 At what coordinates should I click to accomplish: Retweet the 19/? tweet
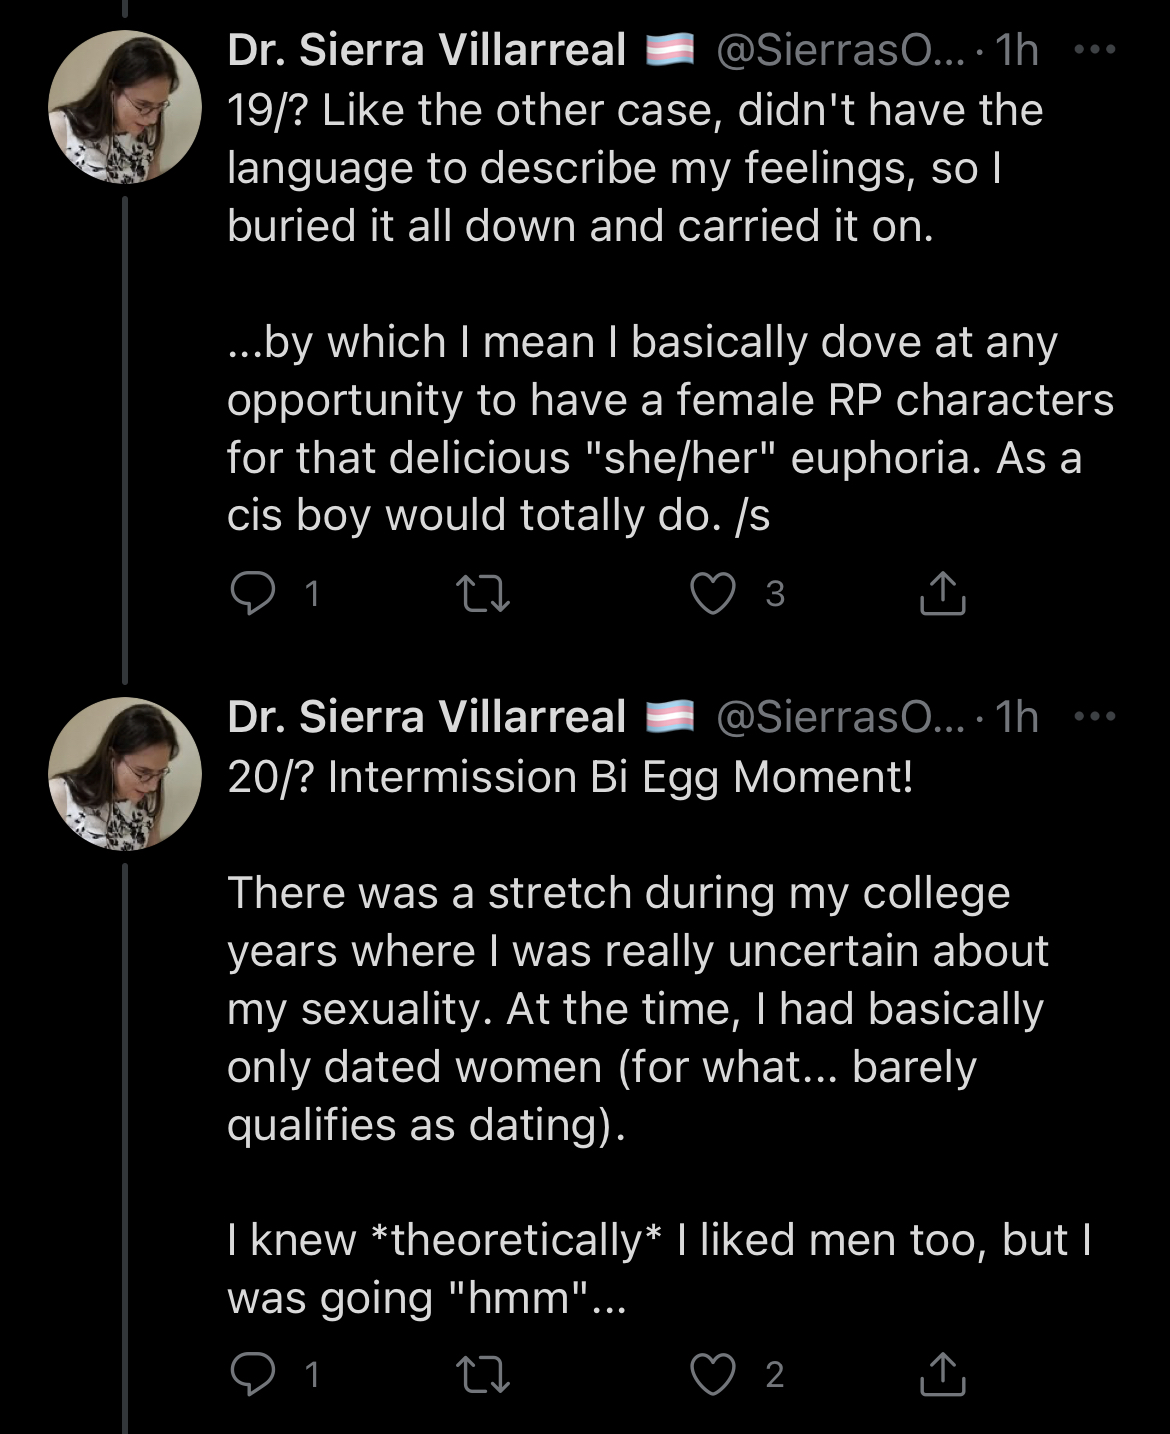tap(483, 593)
